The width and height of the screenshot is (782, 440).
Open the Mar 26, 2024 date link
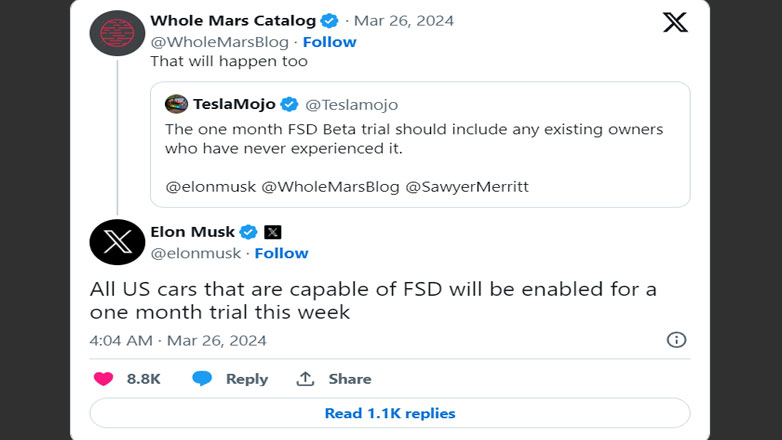(x=405, y=20)
